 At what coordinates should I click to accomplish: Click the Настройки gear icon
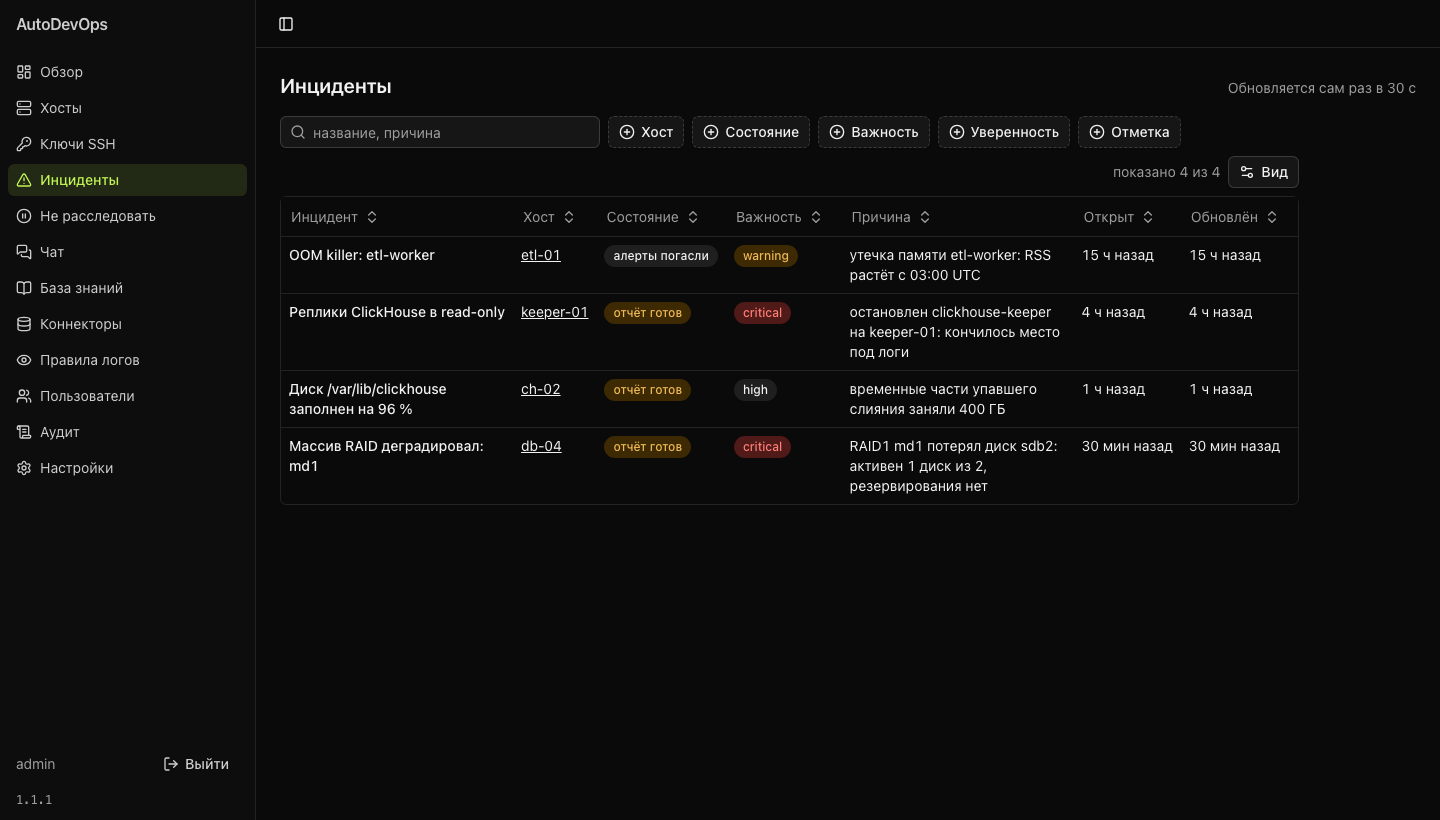(24, 468)
